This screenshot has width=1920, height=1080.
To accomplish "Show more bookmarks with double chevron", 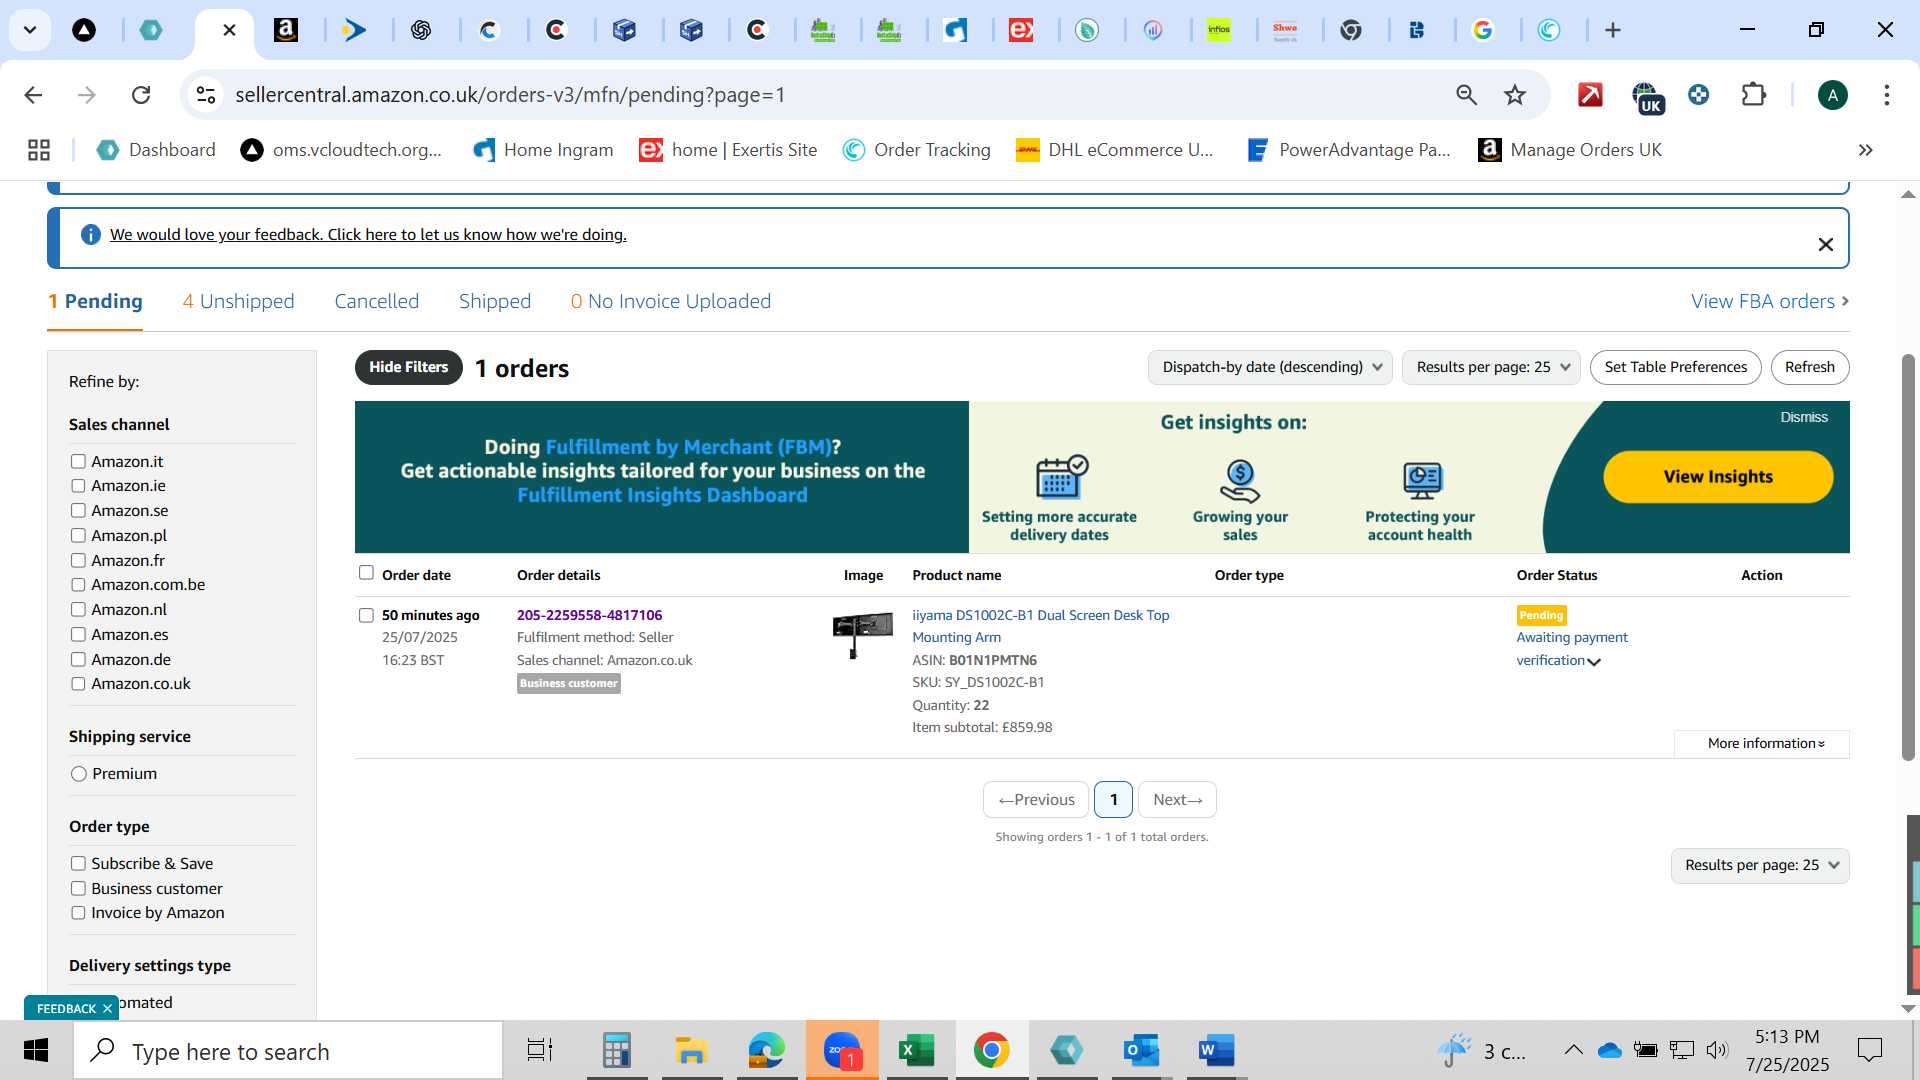I will 1865,150.
